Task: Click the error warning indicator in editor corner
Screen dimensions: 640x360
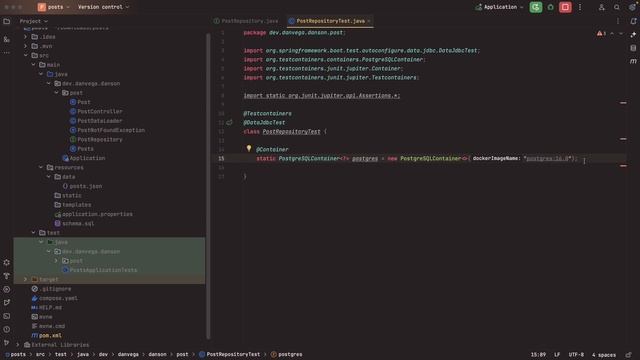Action: click(x=601, y=33)
